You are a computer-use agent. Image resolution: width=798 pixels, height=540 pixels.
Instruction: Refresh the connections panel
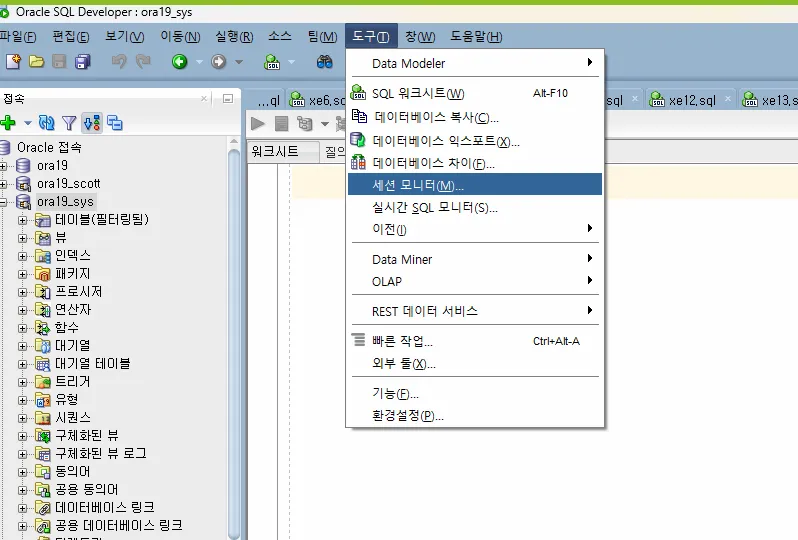[46, 123]
